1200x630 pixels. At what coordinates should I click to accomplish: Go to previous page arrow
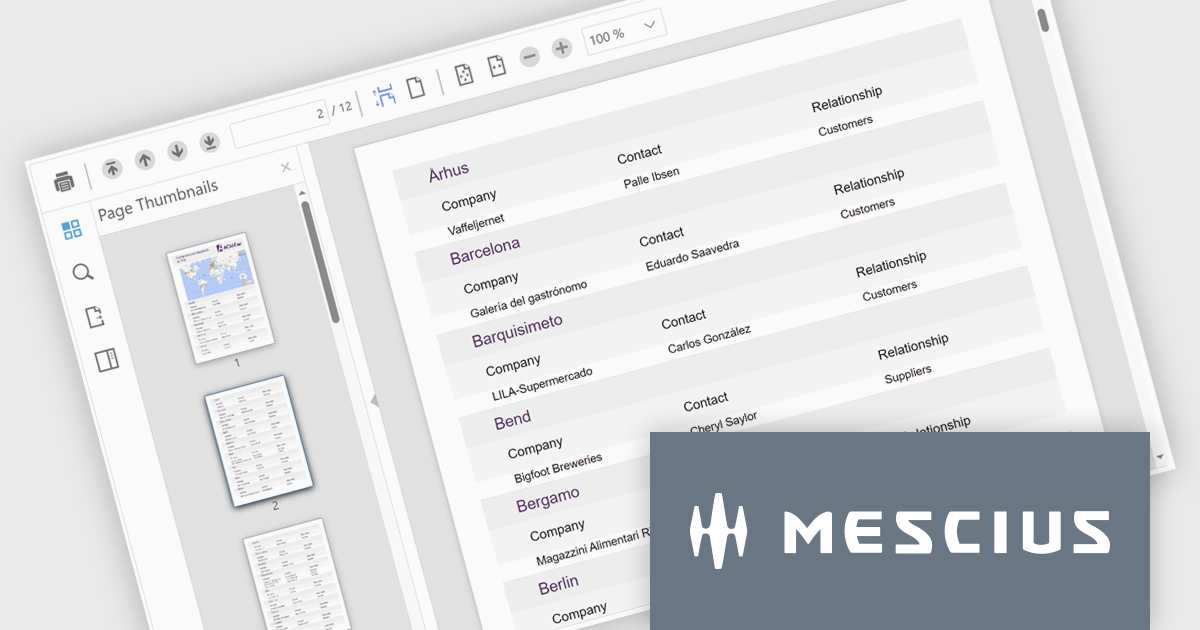point(145,159)
